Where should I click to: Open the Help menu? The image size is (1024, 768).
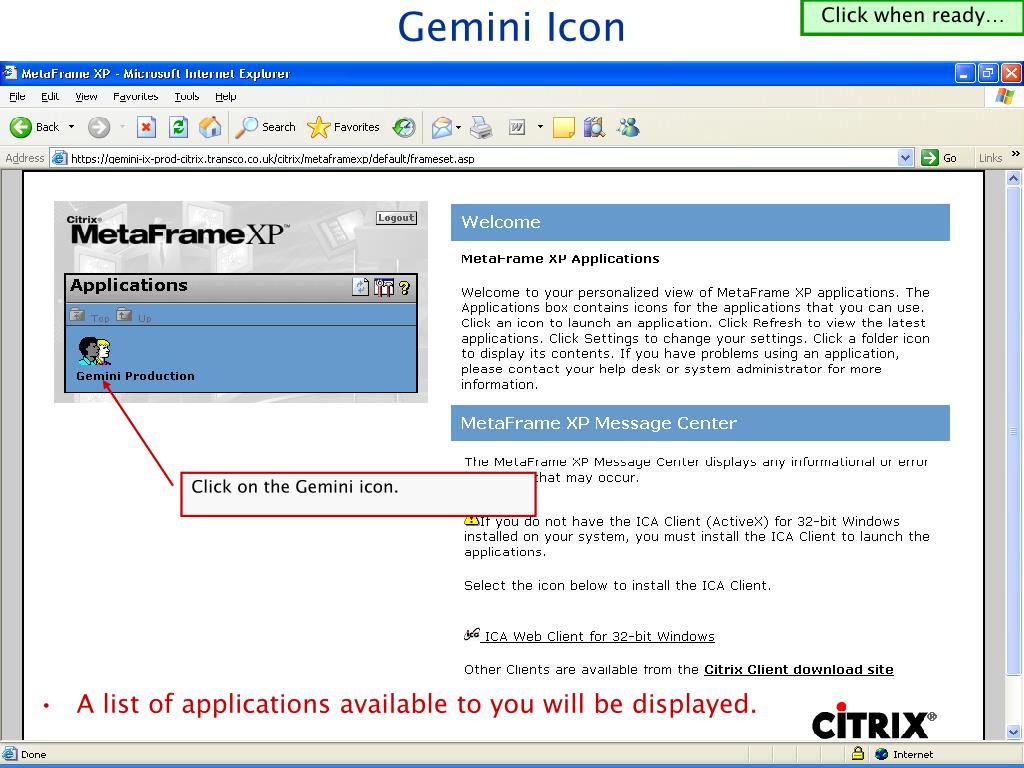click(x=225, y=97)
